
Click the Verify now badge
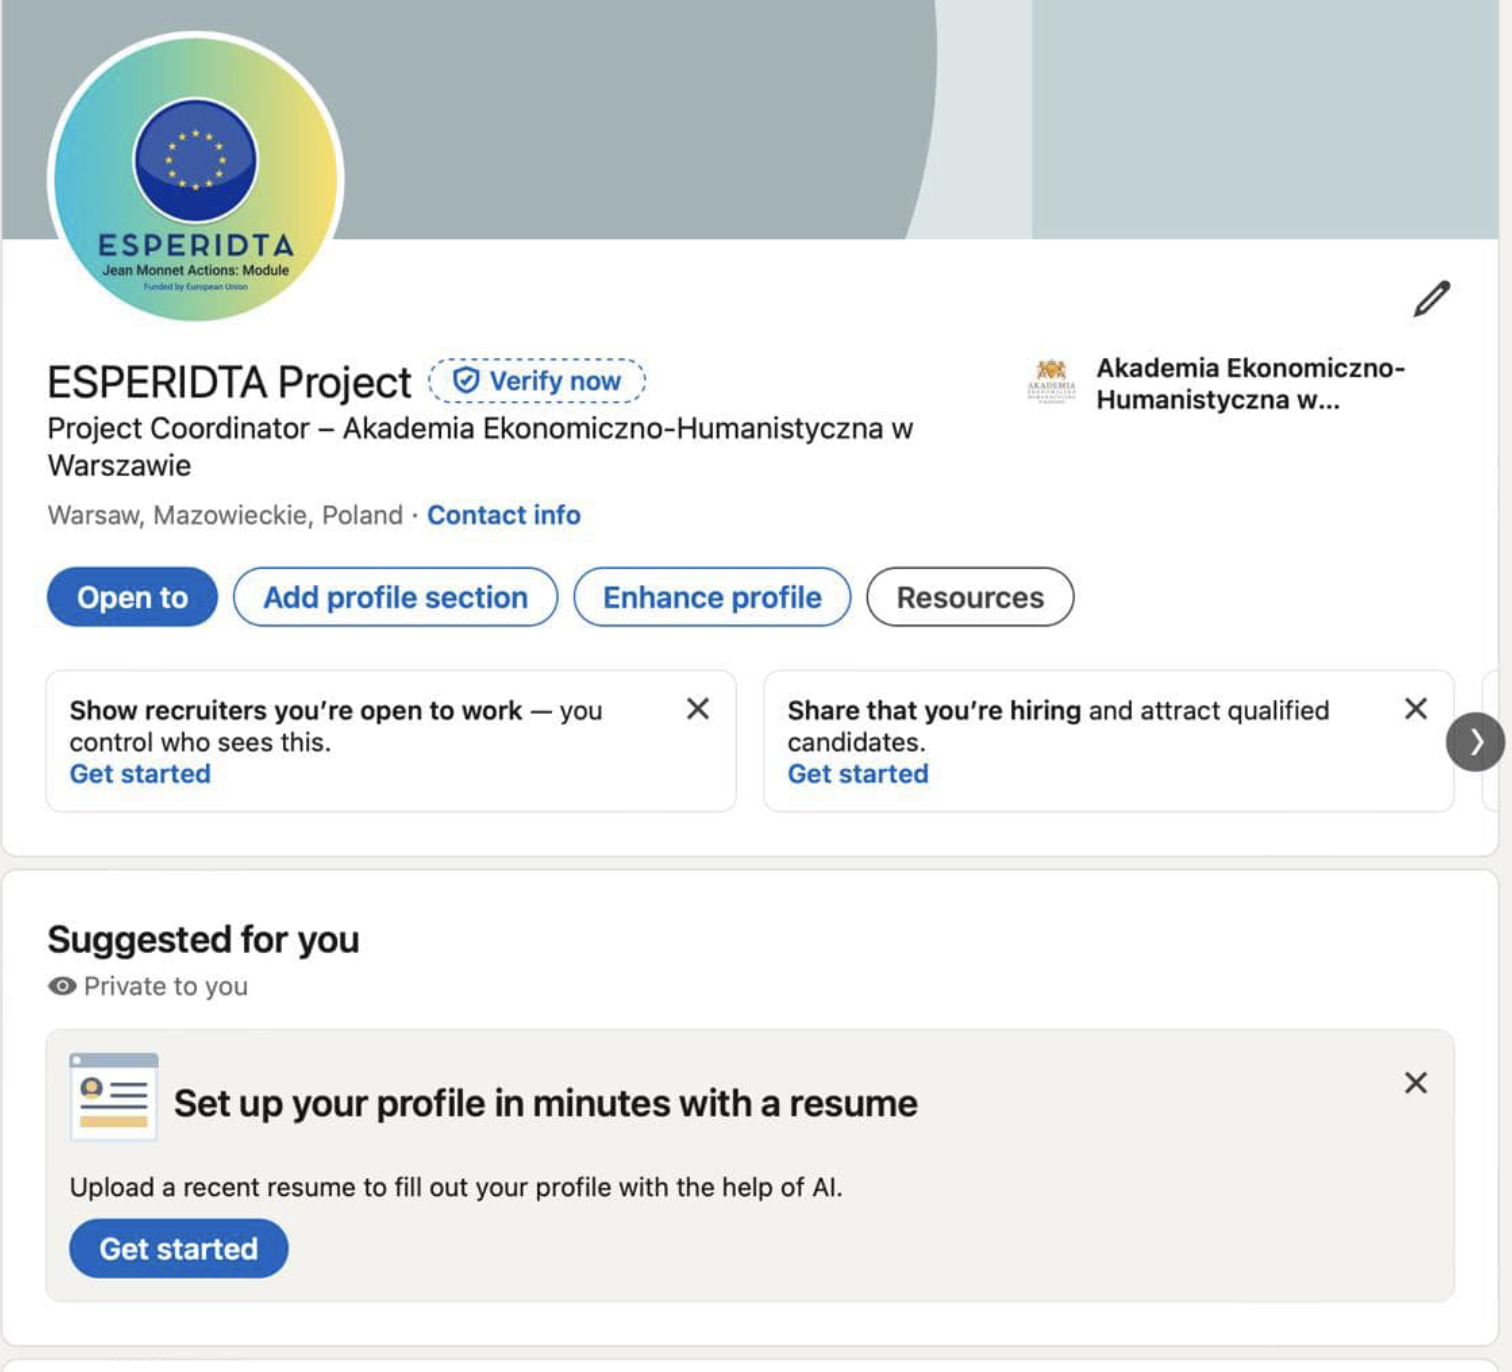(x=538, y=381)
